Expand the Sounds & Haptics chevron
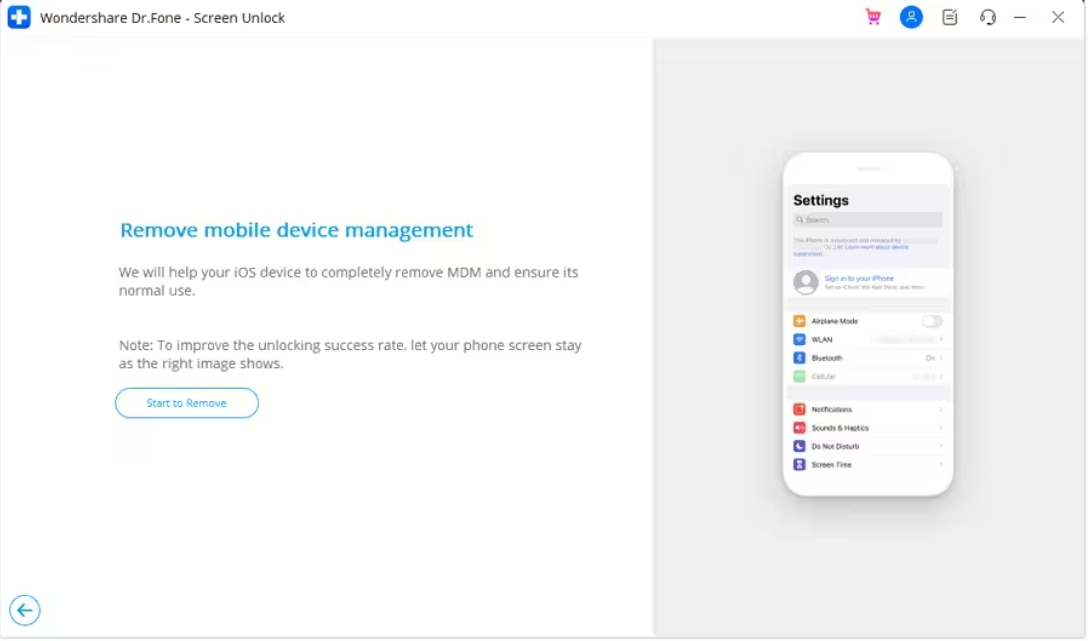The image size is (1088, 641). pos(941,428)
